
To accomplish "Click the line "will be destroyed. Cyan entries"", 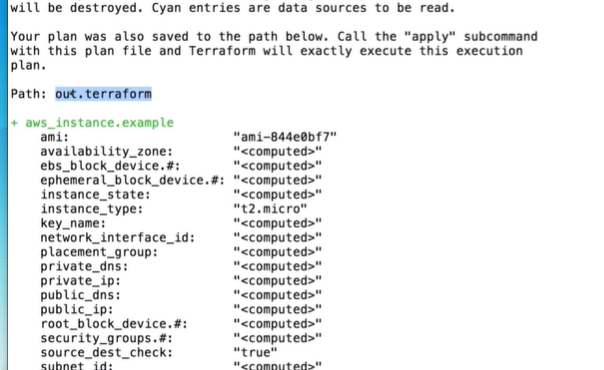I will pos(233,8).
